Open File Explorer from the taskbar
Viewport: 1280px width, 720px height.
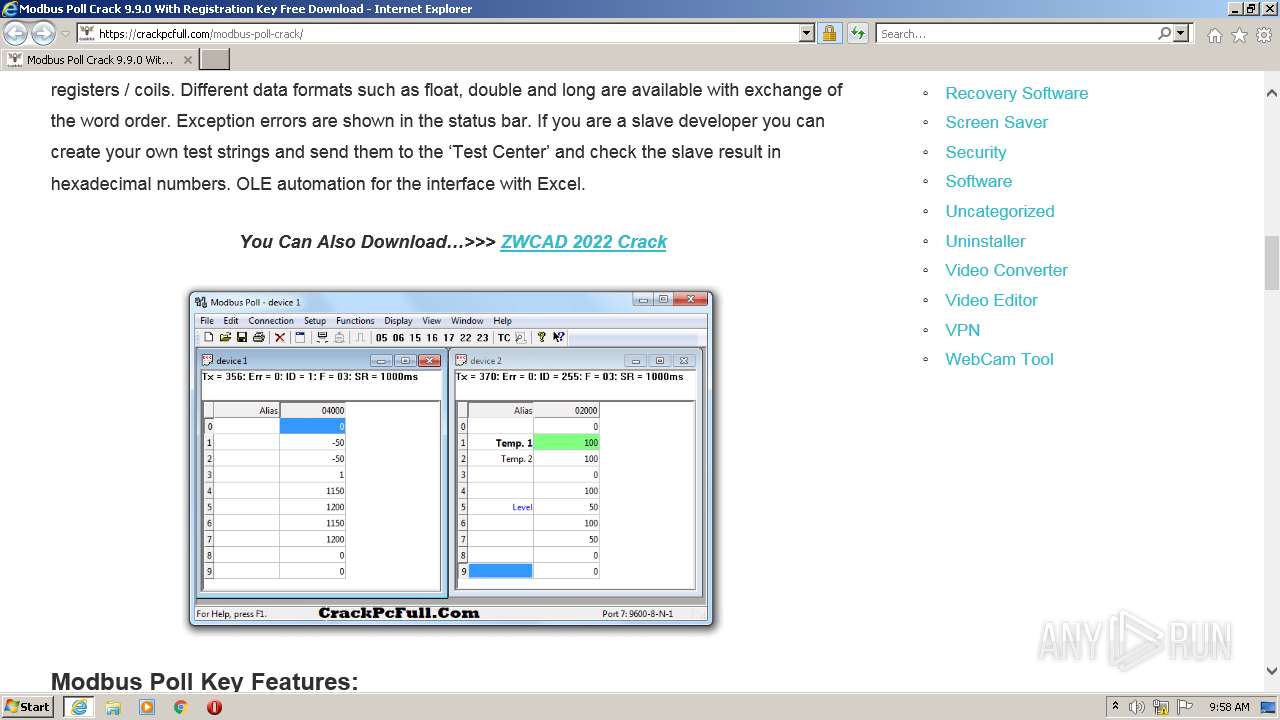113,707
